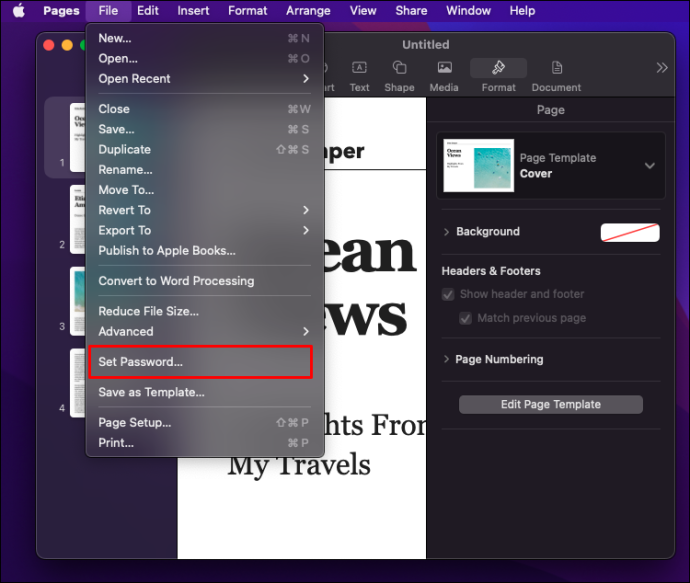The image size is (690, 583).
Task: Choose Duplicate in the File menu
Action: pos(204,150)
